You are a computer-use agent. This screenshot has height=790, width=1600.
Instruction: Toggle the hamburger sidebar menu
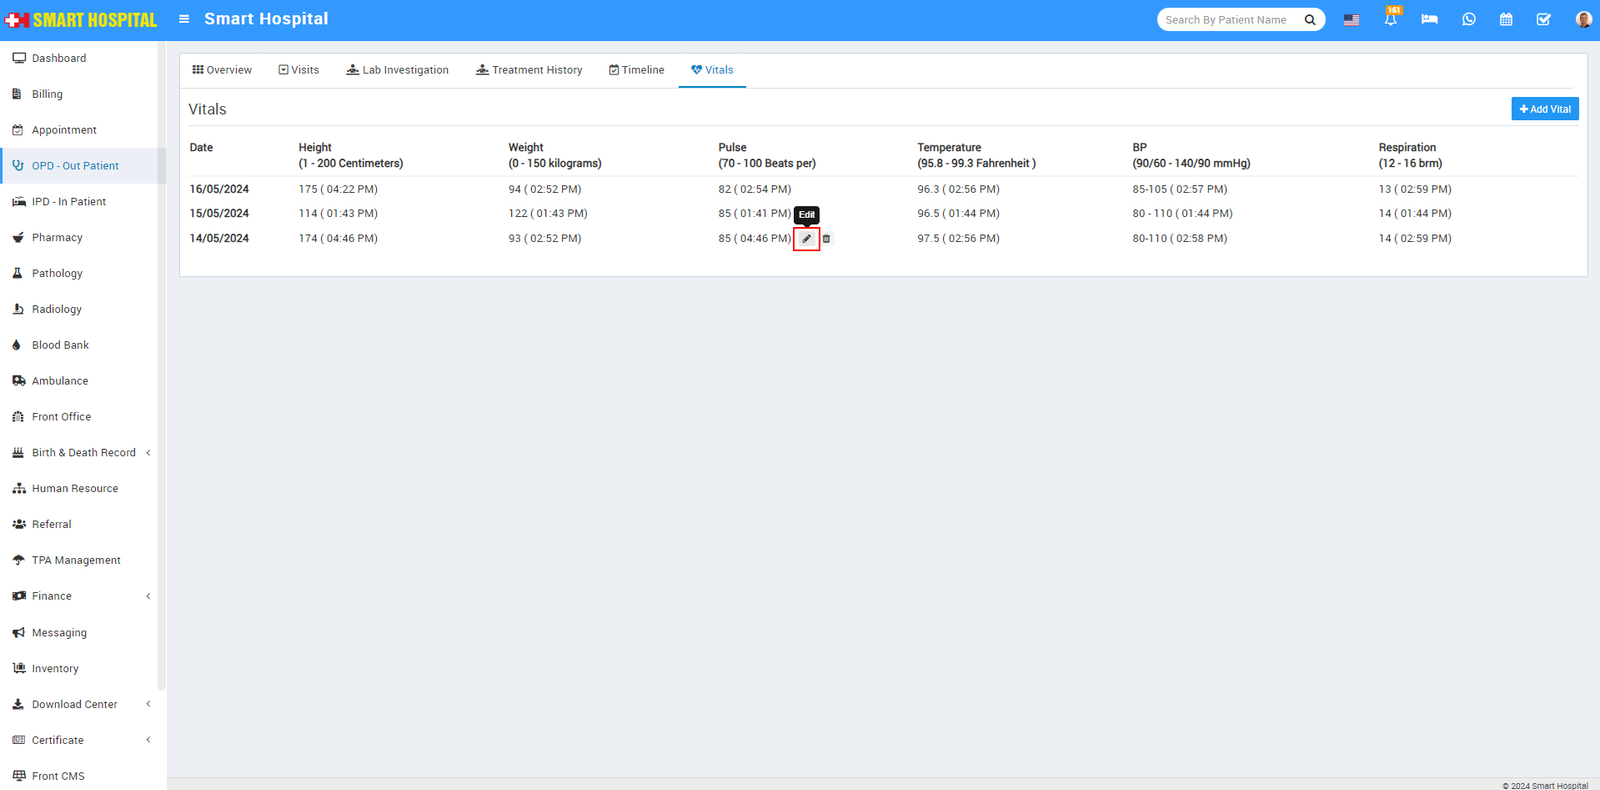pyautogui.click(x=184, y=19)
